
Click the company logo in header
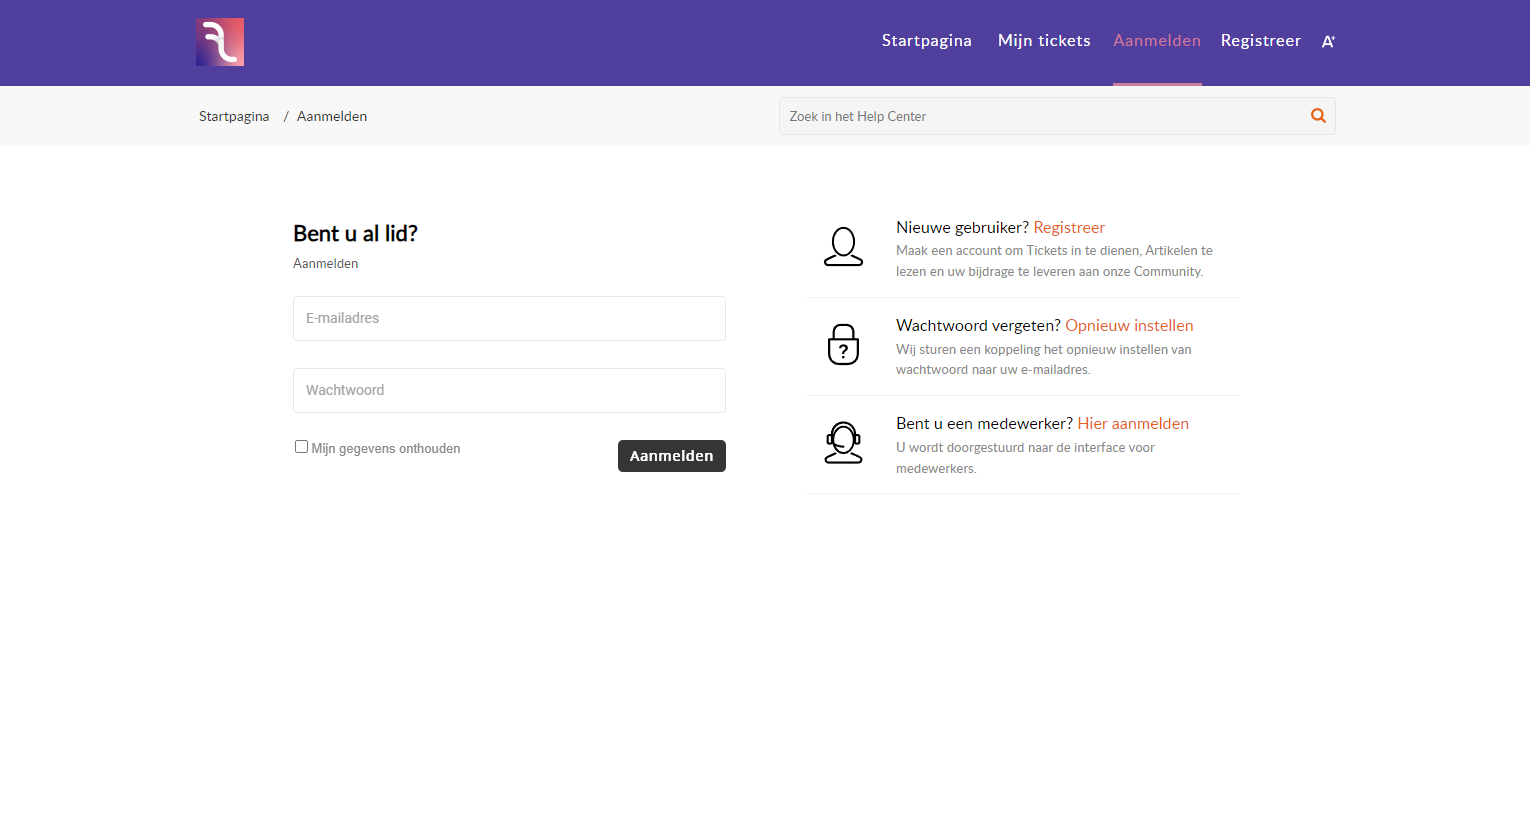(x=220, y=42)
